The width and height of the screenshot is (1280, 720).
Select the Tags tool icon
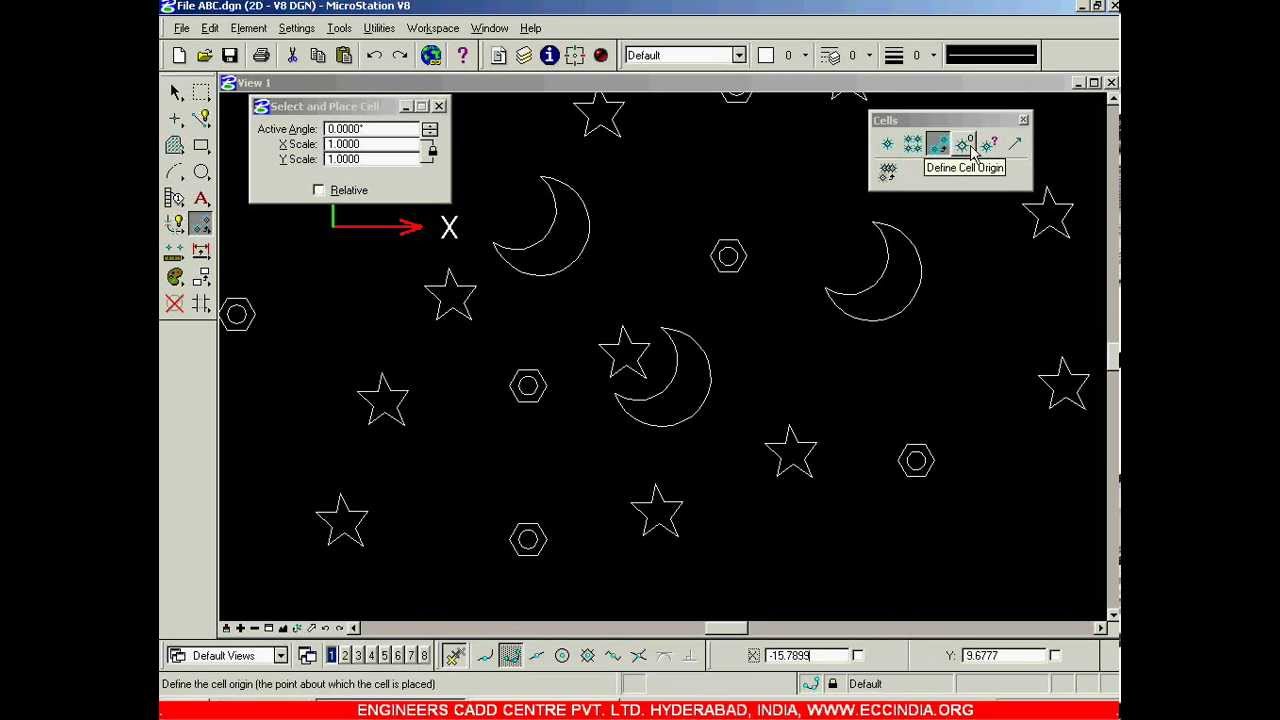(175, 198)
